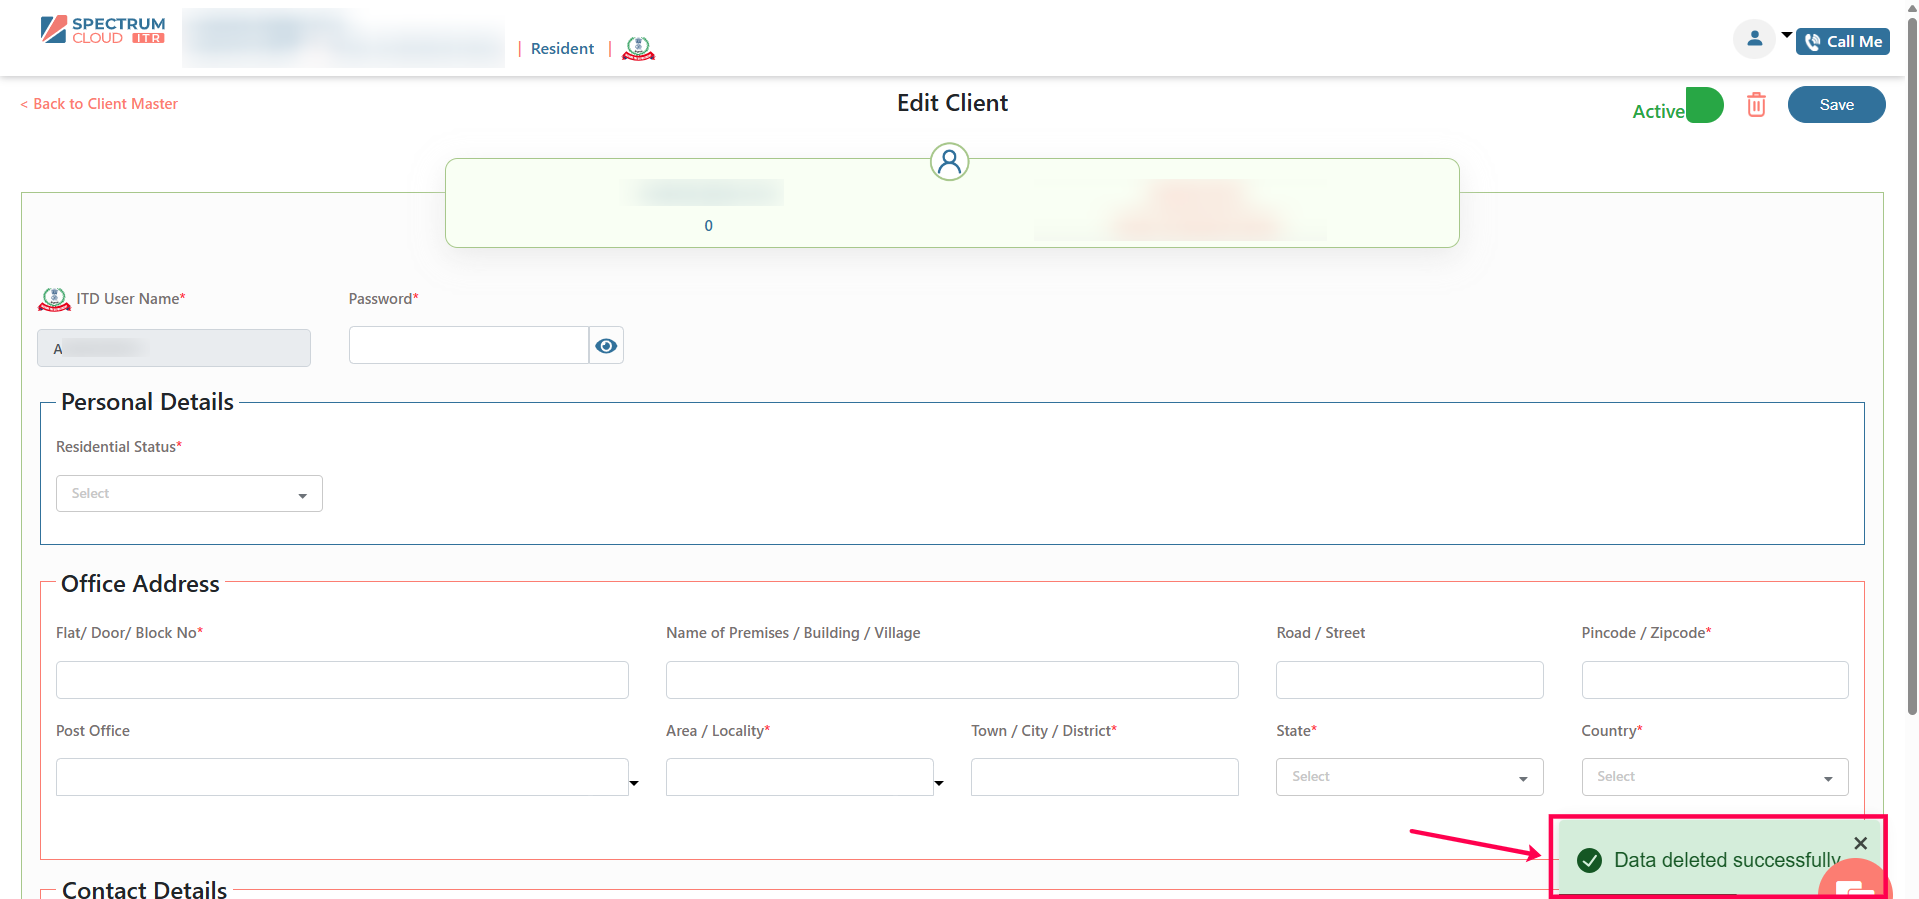
Task: Show password using the eye icon
Action: coord(606,346)
